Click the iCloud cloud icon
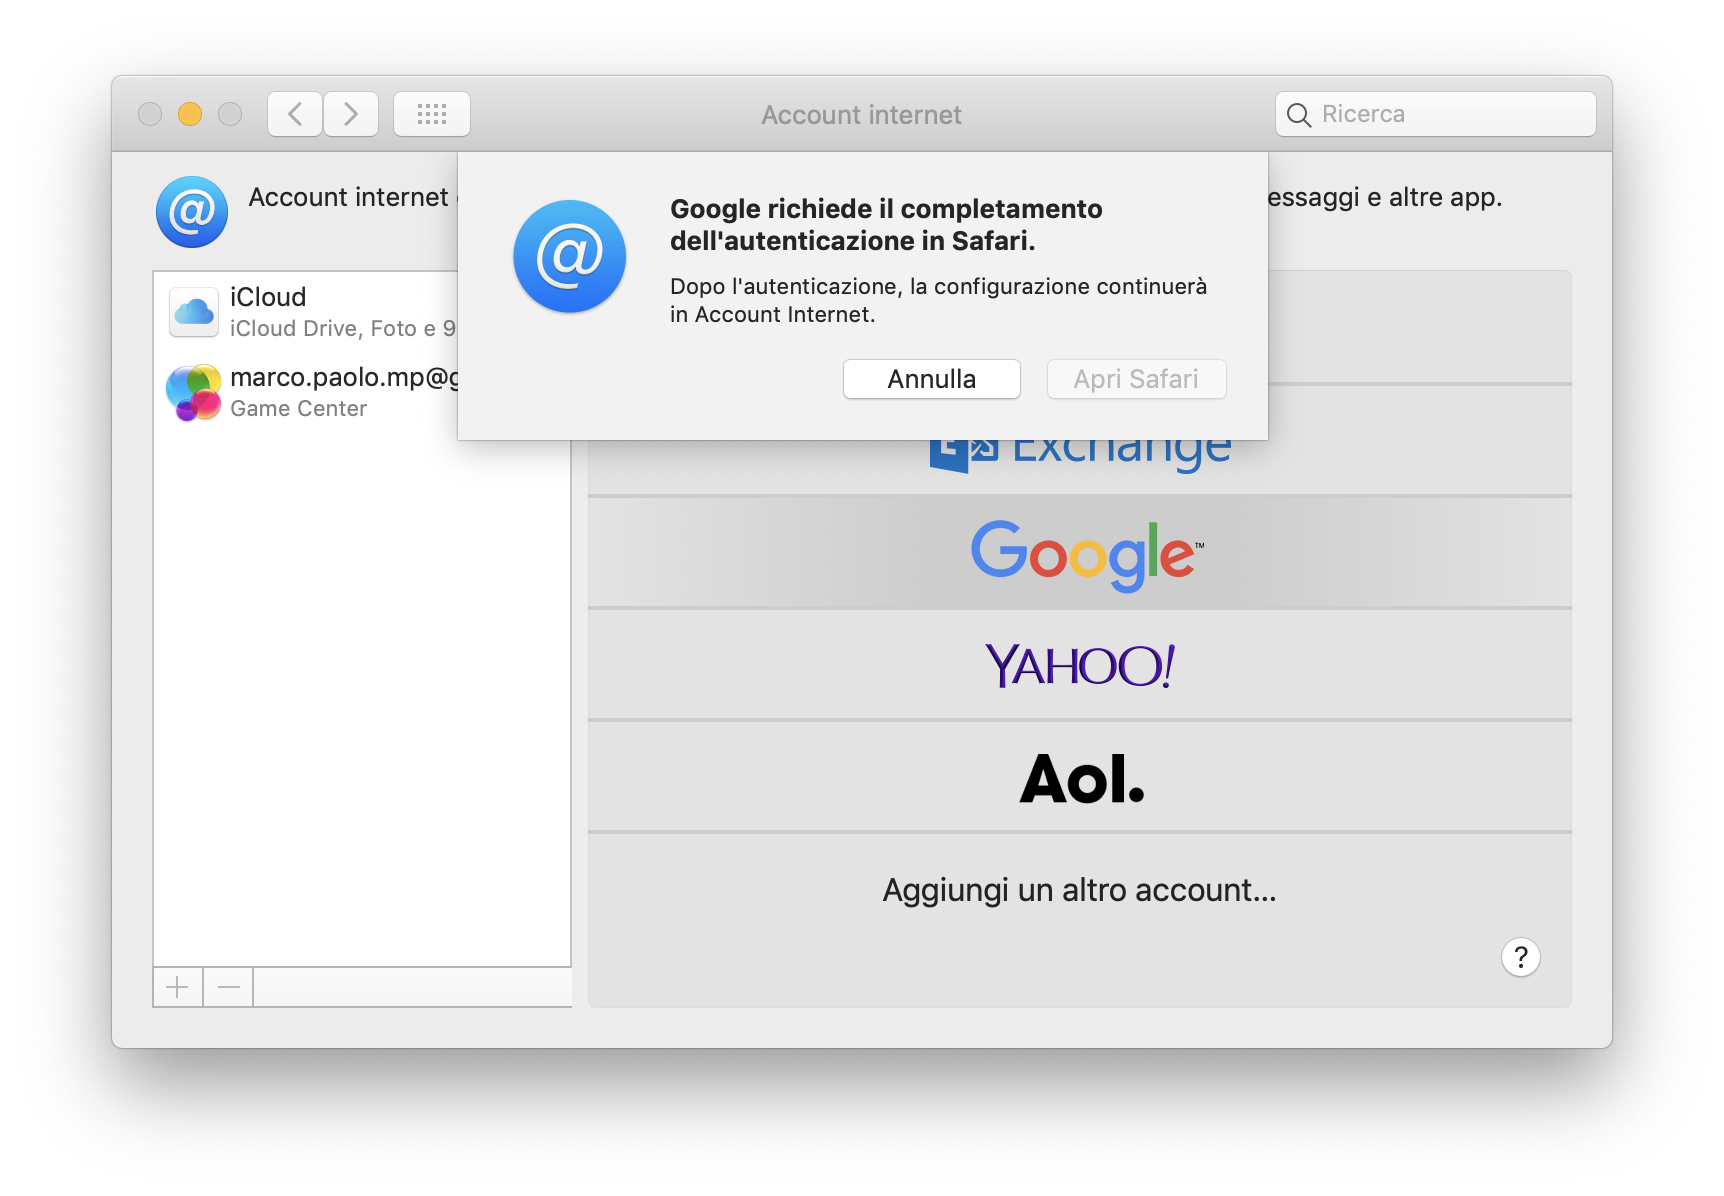The image size is (1724, 1196). (194, 312)
